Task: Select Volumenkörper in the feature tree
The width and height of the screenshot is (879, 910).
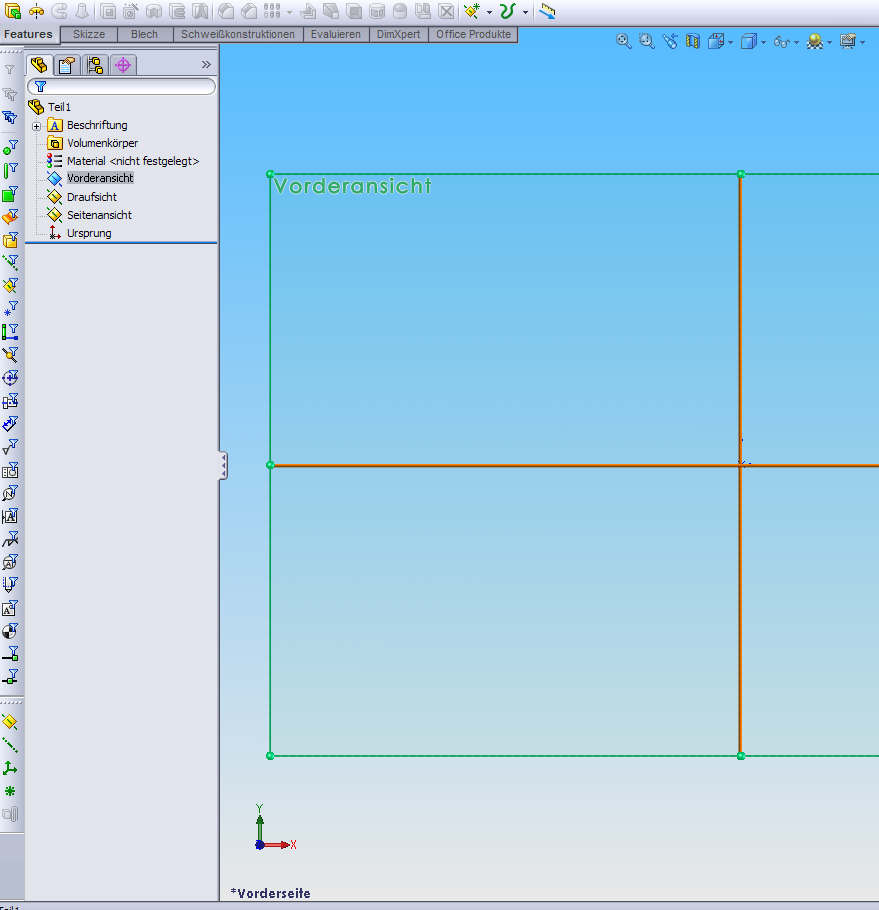Action: pyautogui.click(x=102, y=143)
